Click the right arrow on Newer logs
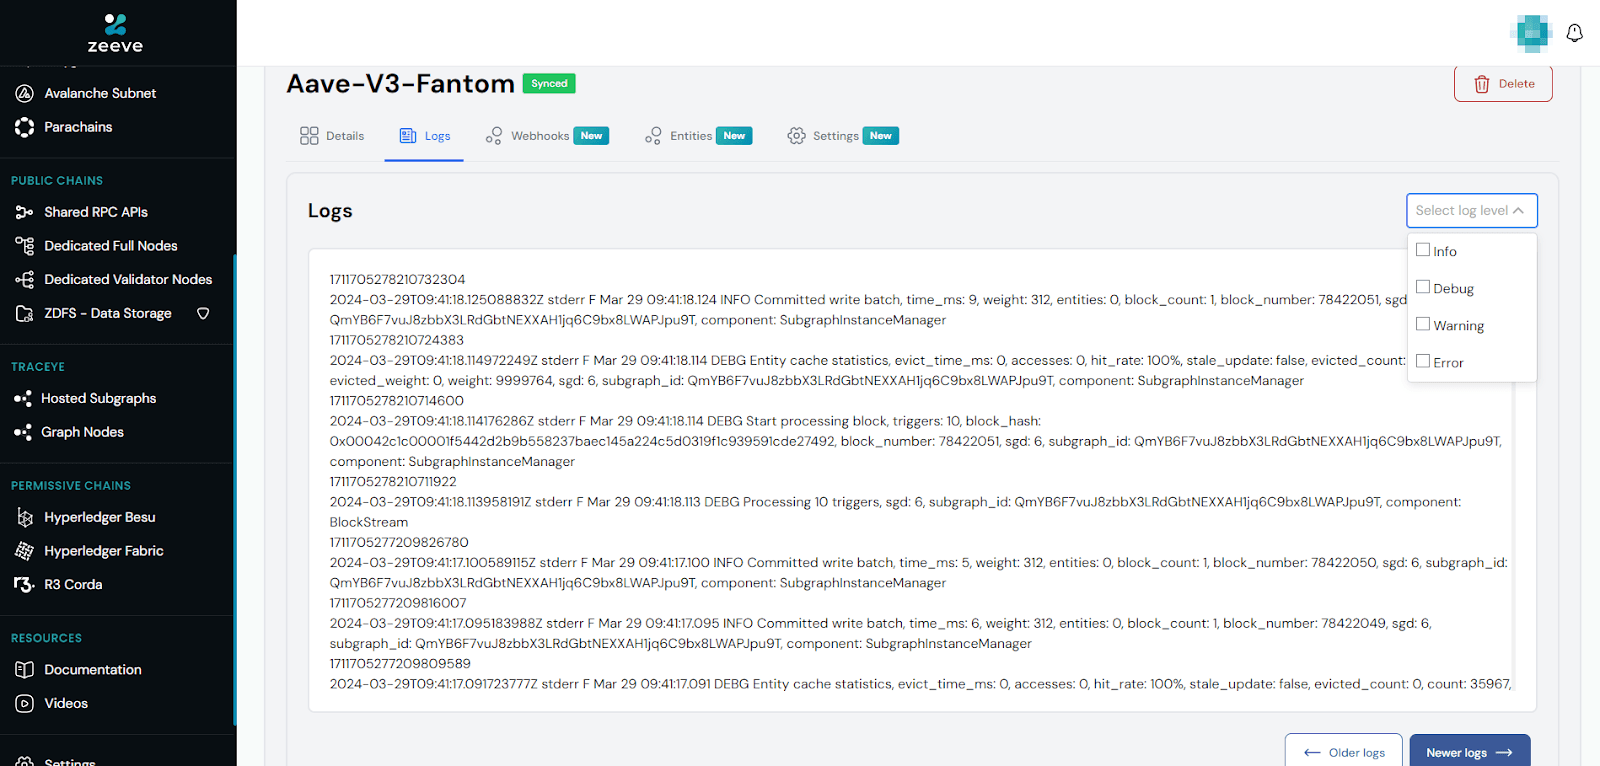The image size is (1600, 766). pyautogui.click(x=1504, y=753)
